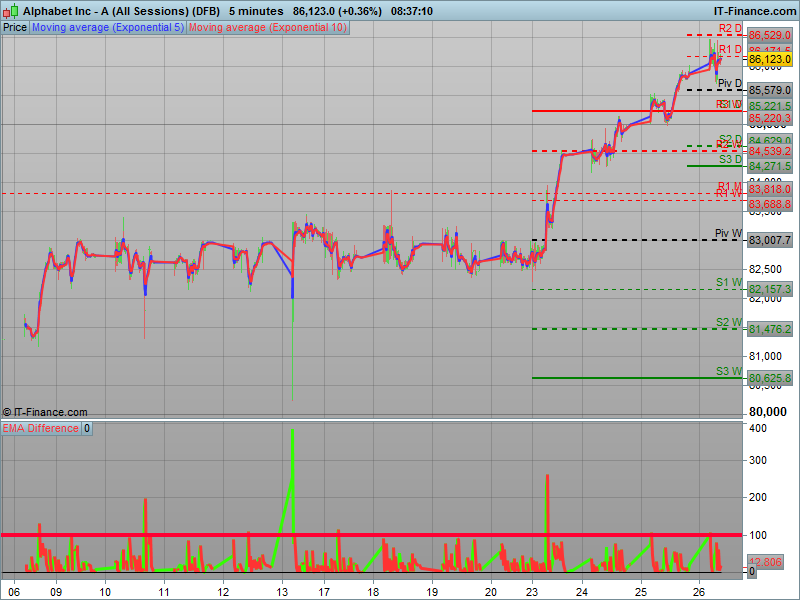Image resolution: width=800 pixels, height=600 pixels.
Task: Click the 'S2 W' support line label
Action: pyautogui.click(x=729, y=322)
